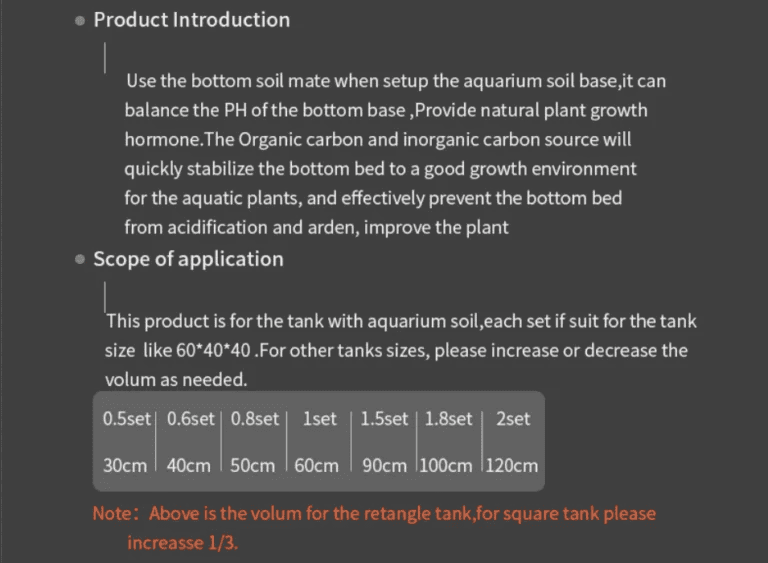This screenshot has width=768, height=563.
Task: Choose the 120cm tank size cell
Action: 512,466
